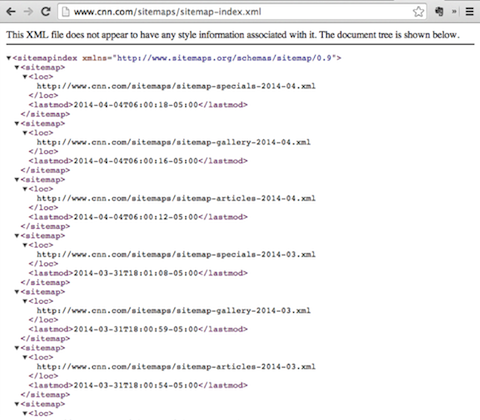480x420 pixels.
Task: Collapse loc node for articles-2014-03
Action: coord(25,357)
